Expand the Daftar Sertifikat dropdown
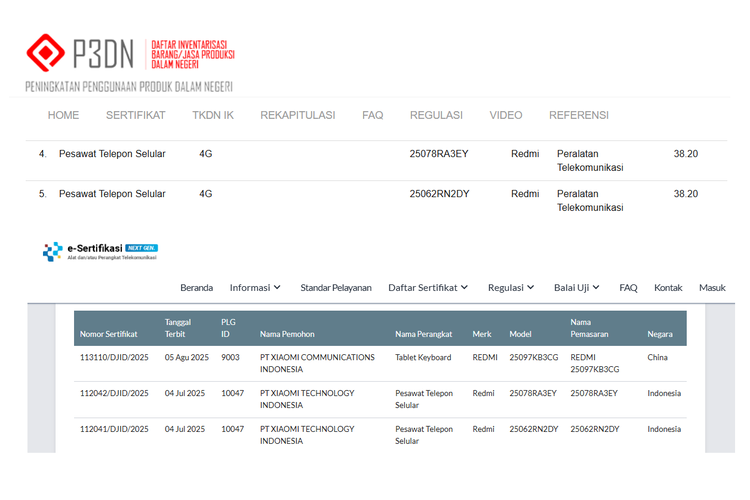Image resolution: width=750 pixels, height=500 pixels. pyautogui.click(x=428, y=288)
